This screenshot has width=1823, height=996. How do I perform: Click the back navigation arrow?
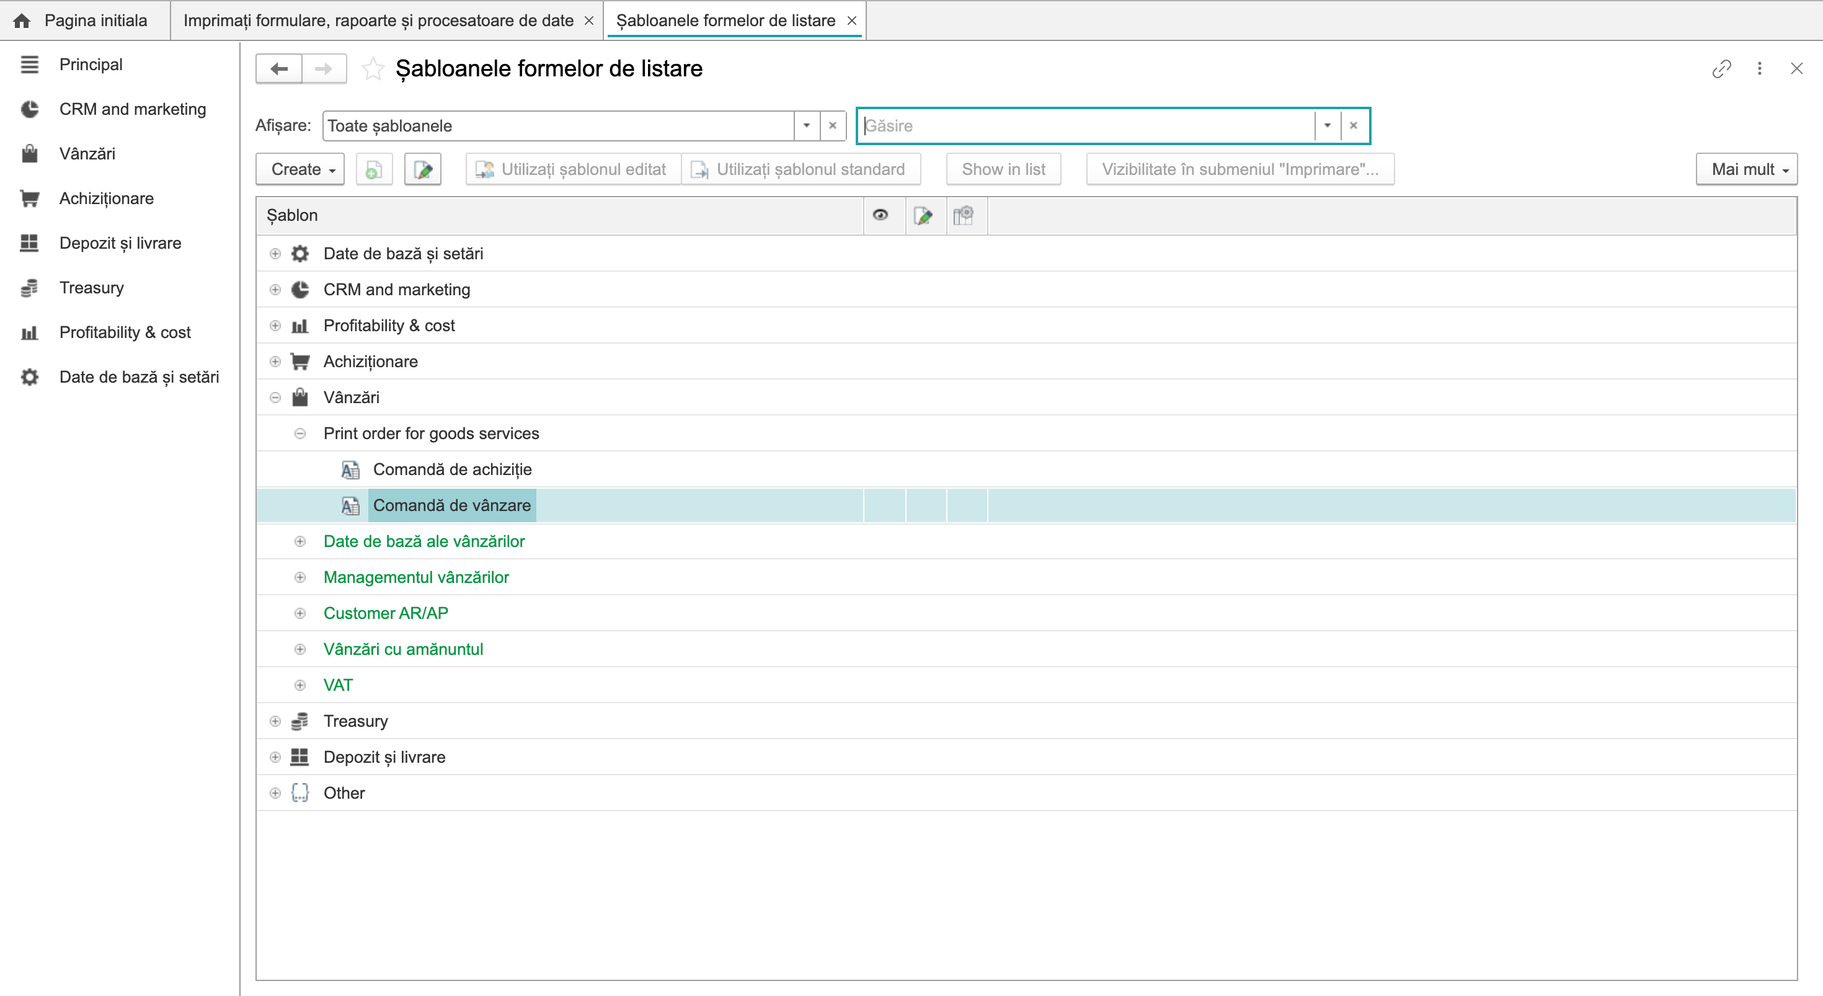tap(279, 69)
